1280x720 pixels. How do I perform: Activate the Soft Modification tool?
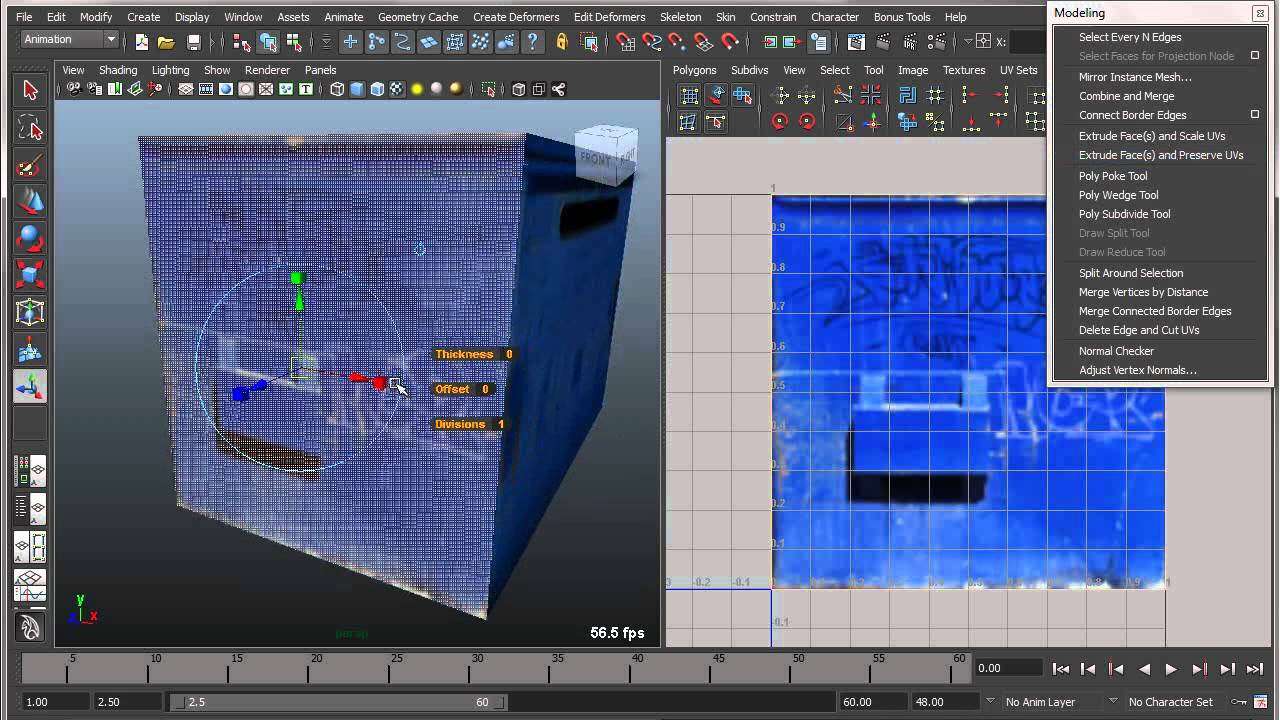(30, 349)
